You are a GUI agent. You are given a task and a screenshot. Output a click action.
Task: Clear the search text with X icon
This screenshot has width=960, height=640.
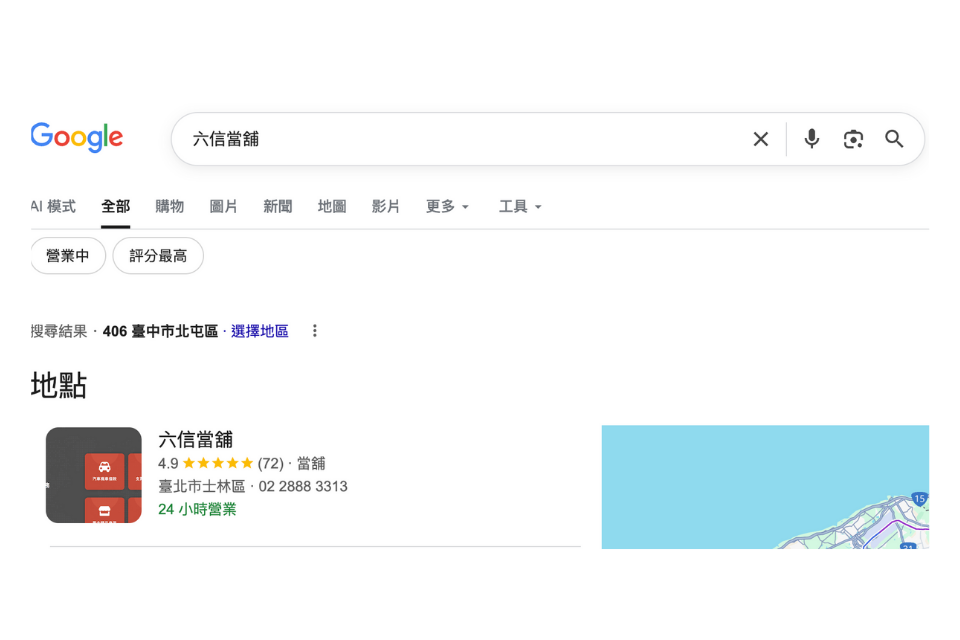tap(761, 139)
